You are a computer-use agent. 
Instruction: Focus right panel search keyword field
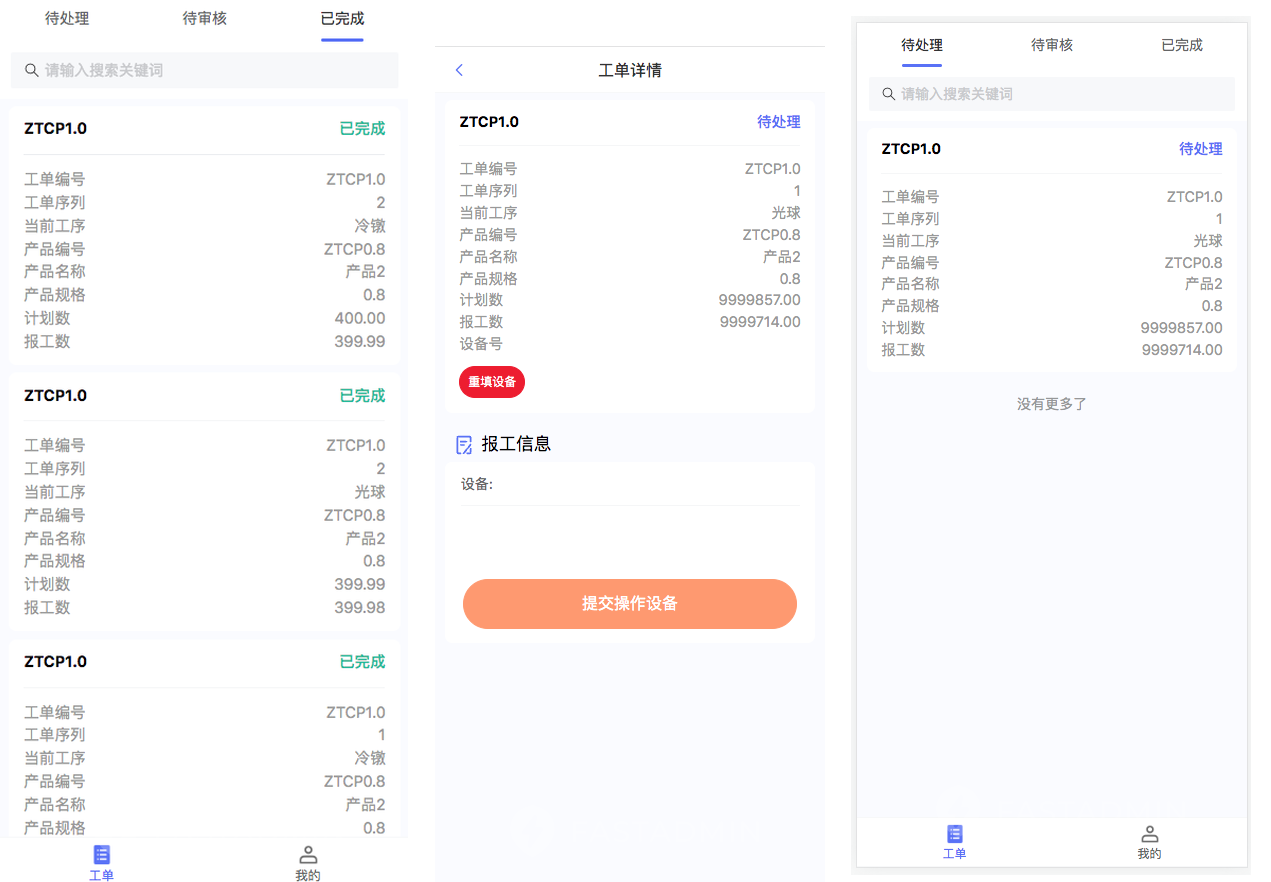[x=1052, y=94]
